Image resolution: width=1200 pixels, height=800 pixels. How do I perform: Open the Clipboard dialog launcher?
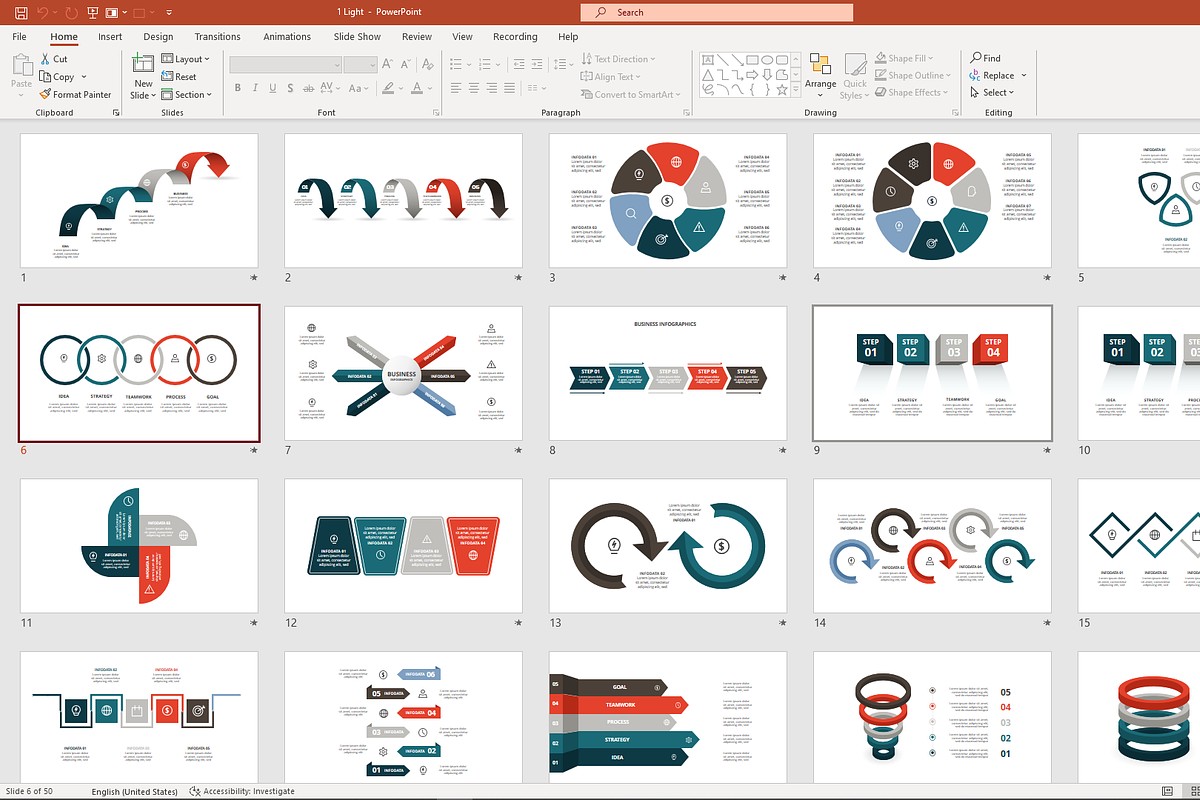point(117,113)
